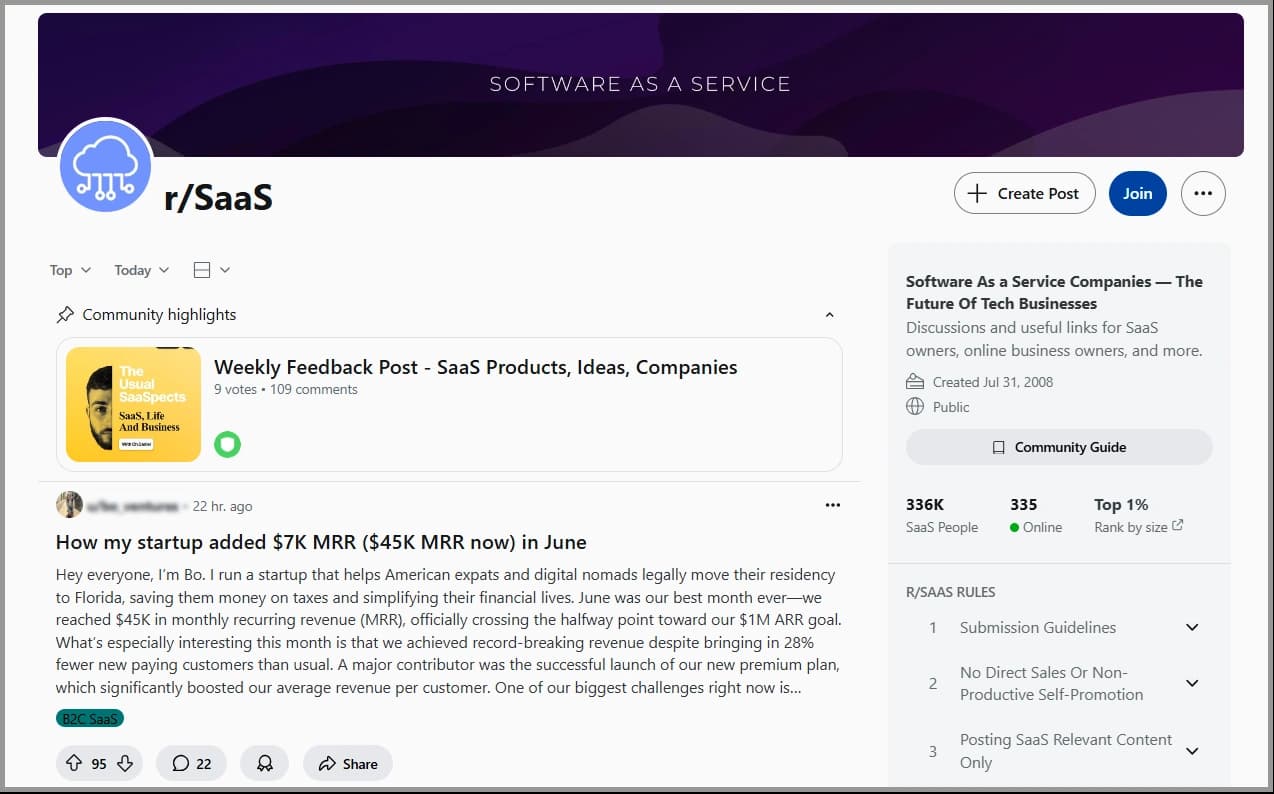Viewport: 1274px width, 794px height.
Task: Click the 335 Online count
Action: click(x=1036, y=515)
